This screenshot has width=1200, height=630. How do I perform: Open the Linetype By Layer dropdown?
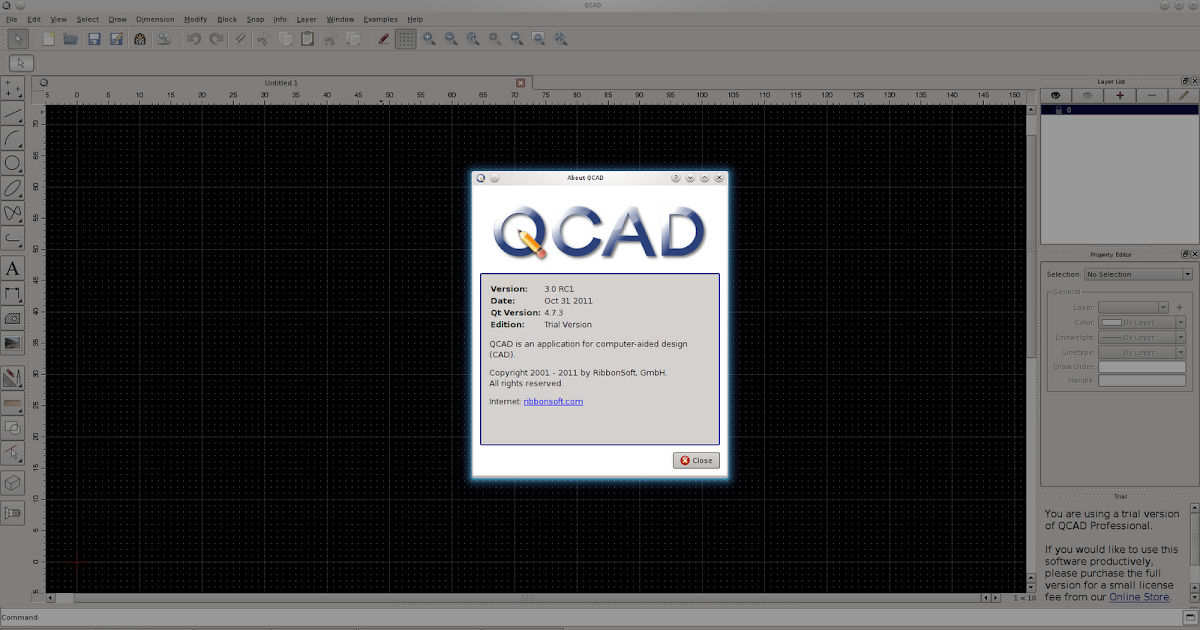click(x=1142, y=352)
